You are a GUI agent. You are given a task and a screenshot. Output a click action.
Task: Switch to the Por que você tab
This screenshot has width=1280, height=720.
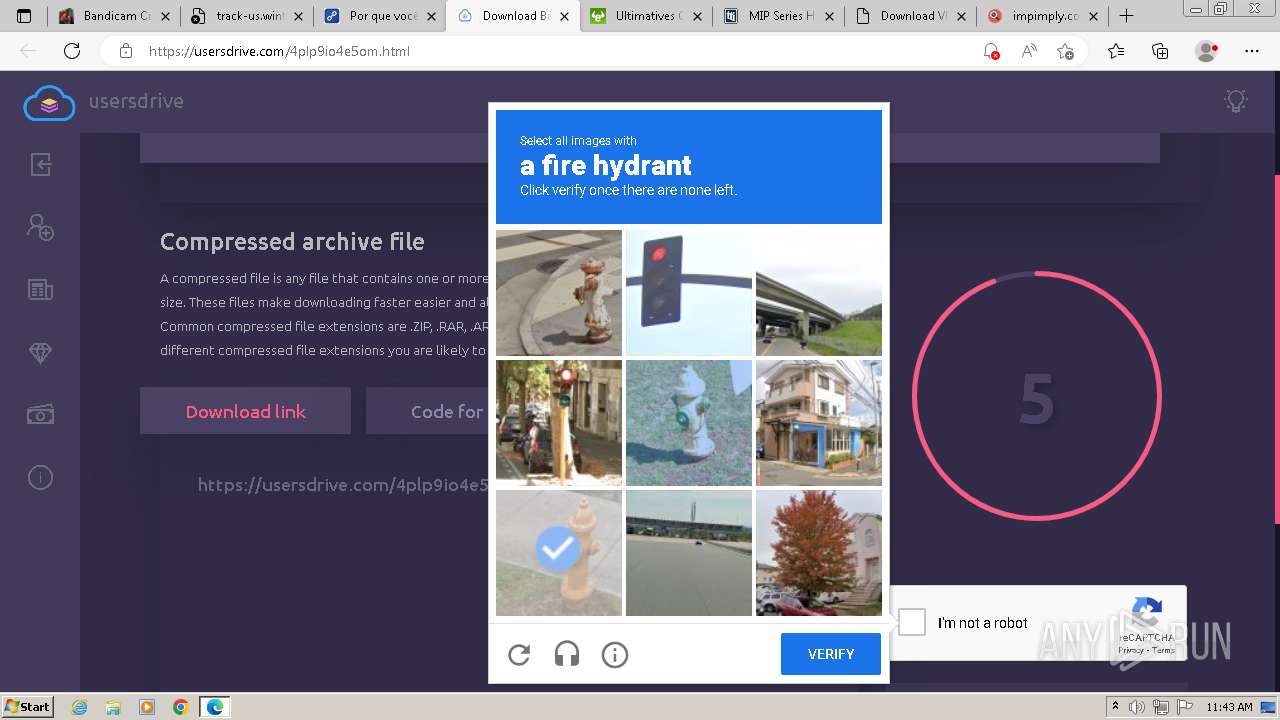378,16
